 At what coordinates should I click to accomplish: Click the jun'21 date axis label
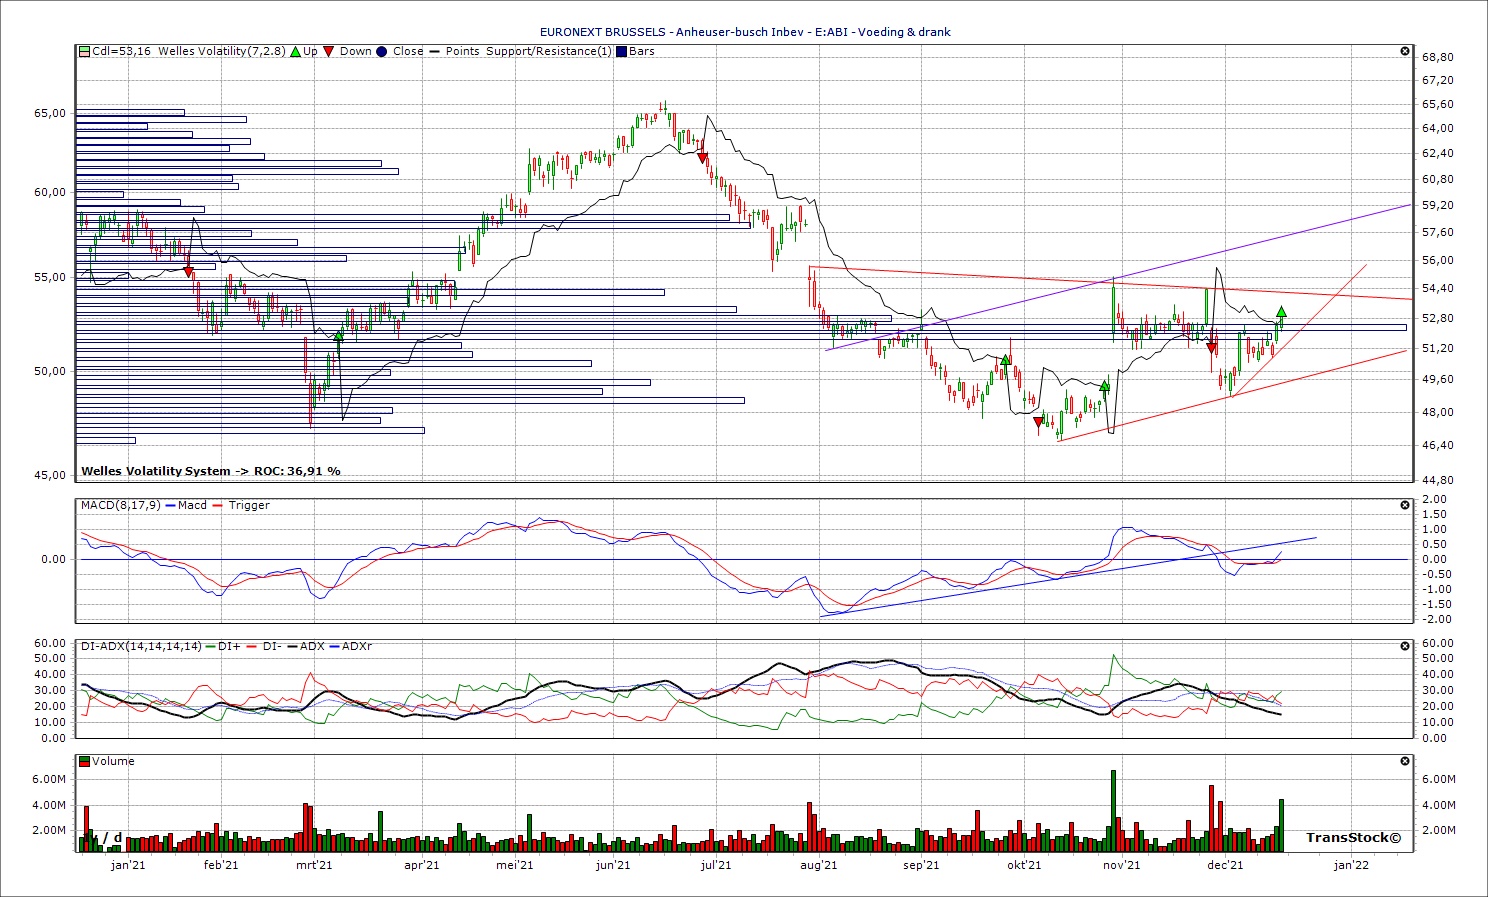613,865
